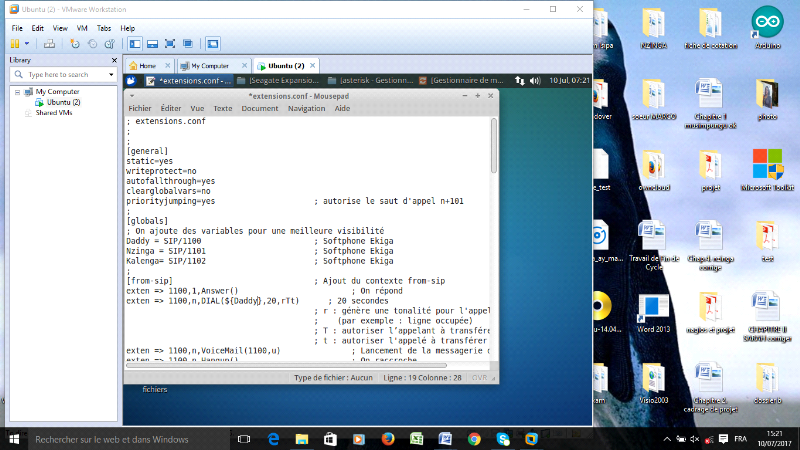Viewport: 800px width, 450px height.
Task: Open Mousepad's Document menu
Action: pos(260,108)
